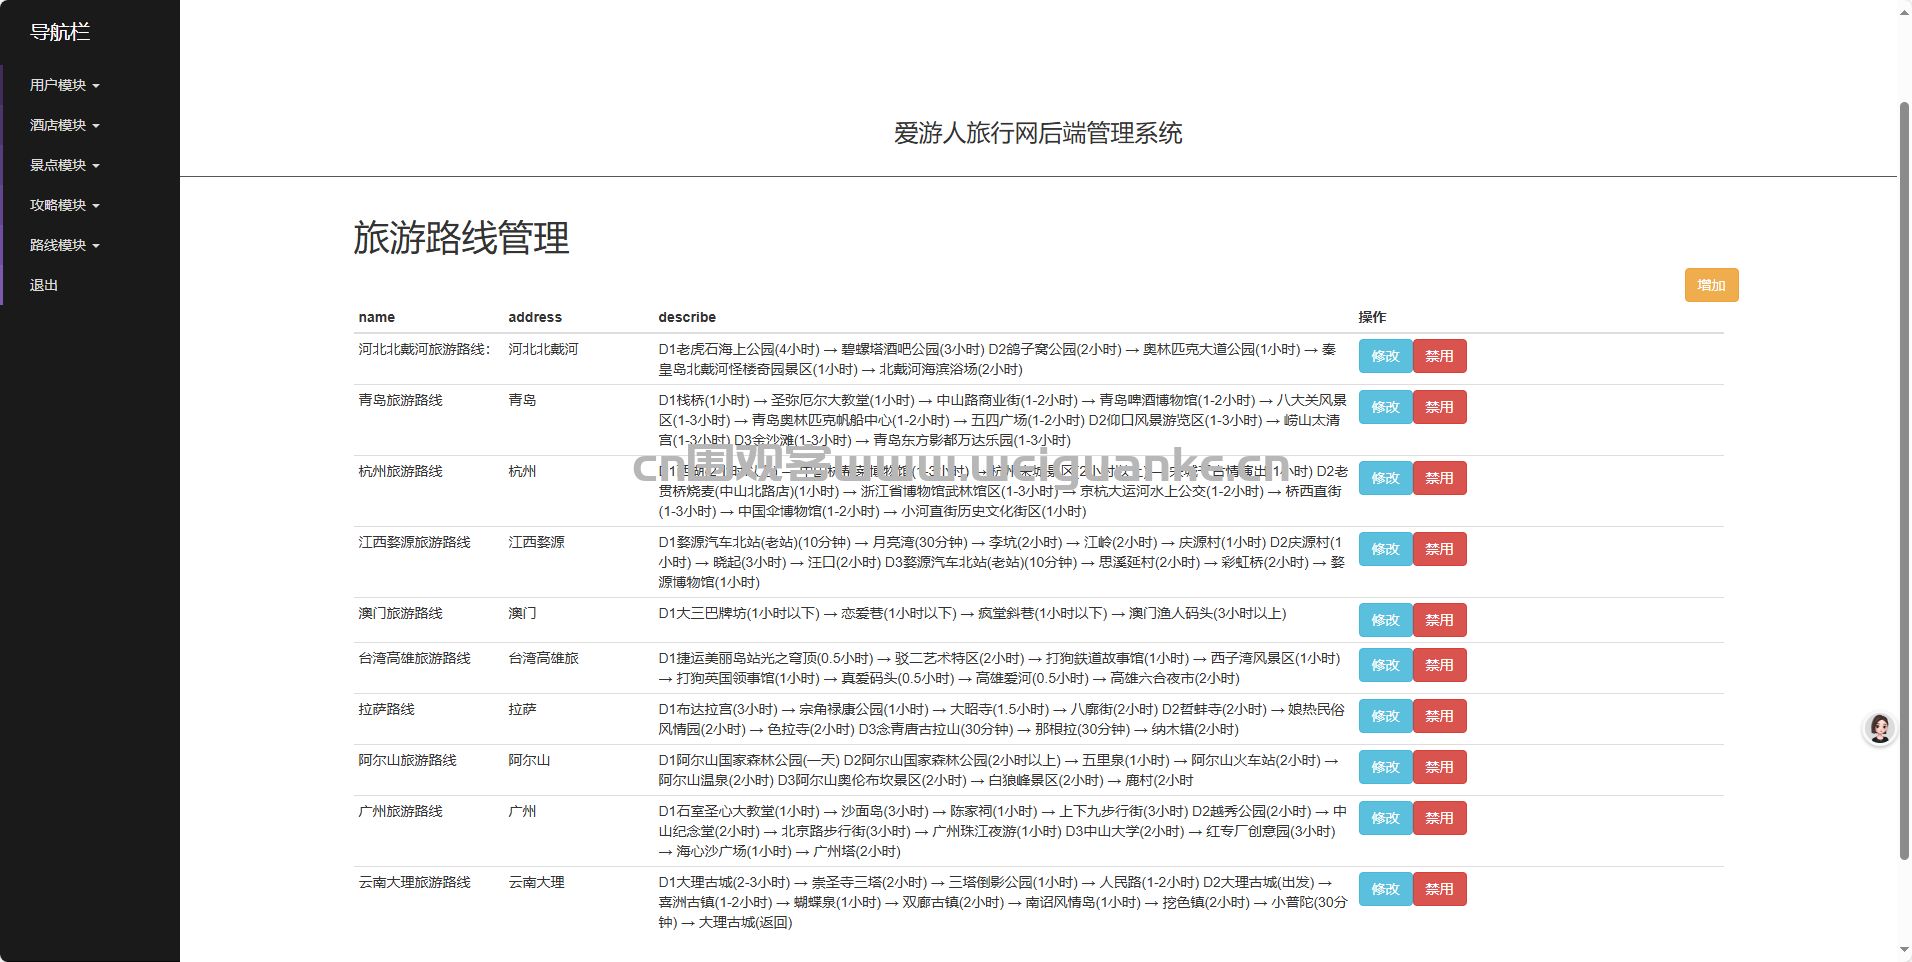Viewport: 1912px width, 962px height.
Task: Expand the 攻略模块 dropdown menu
Action: (65, 205)
